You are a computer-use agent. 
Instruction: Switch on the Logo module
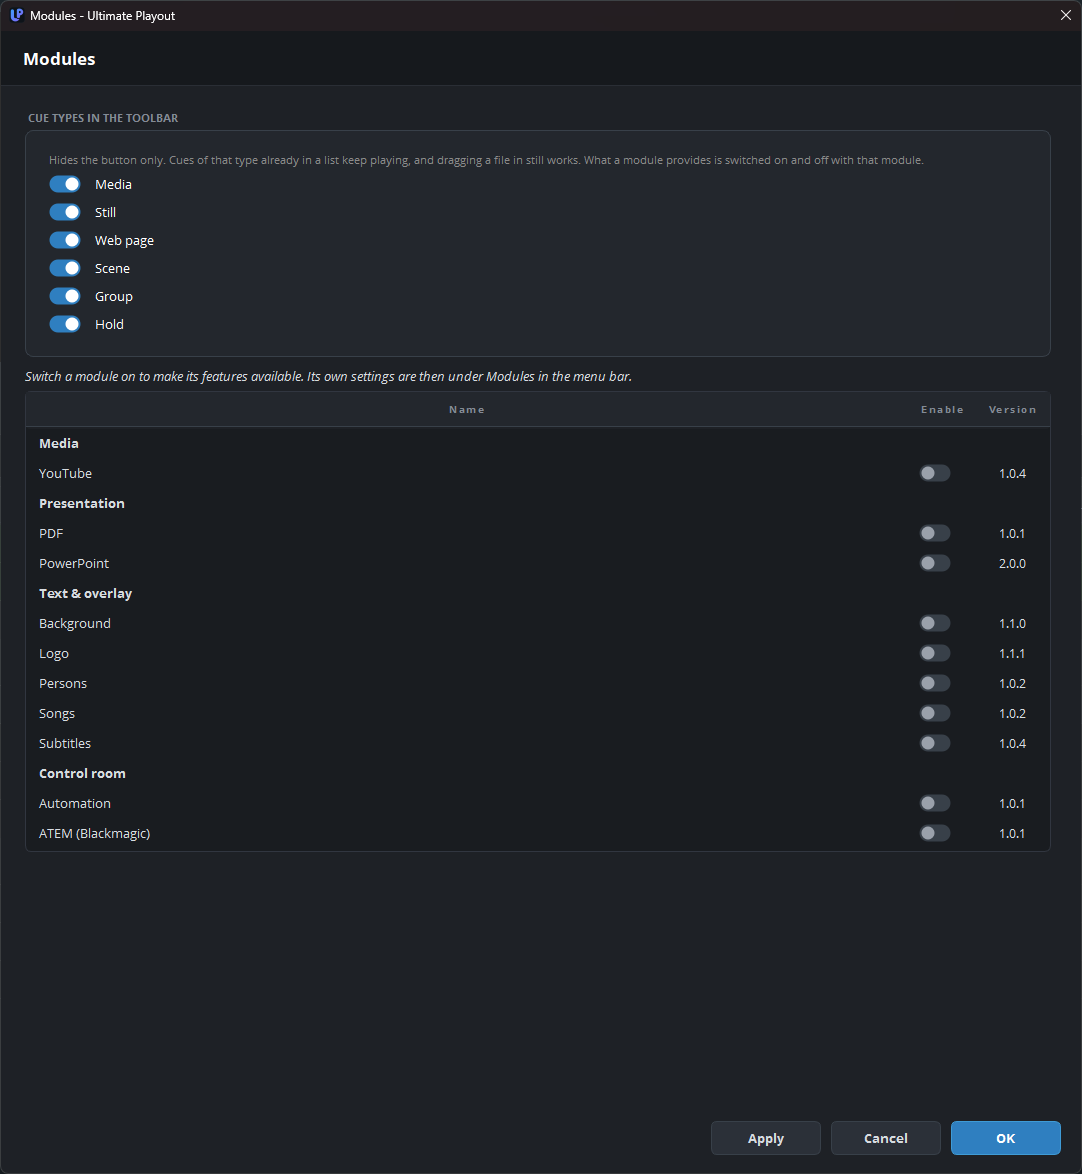[x=934, y=653]
